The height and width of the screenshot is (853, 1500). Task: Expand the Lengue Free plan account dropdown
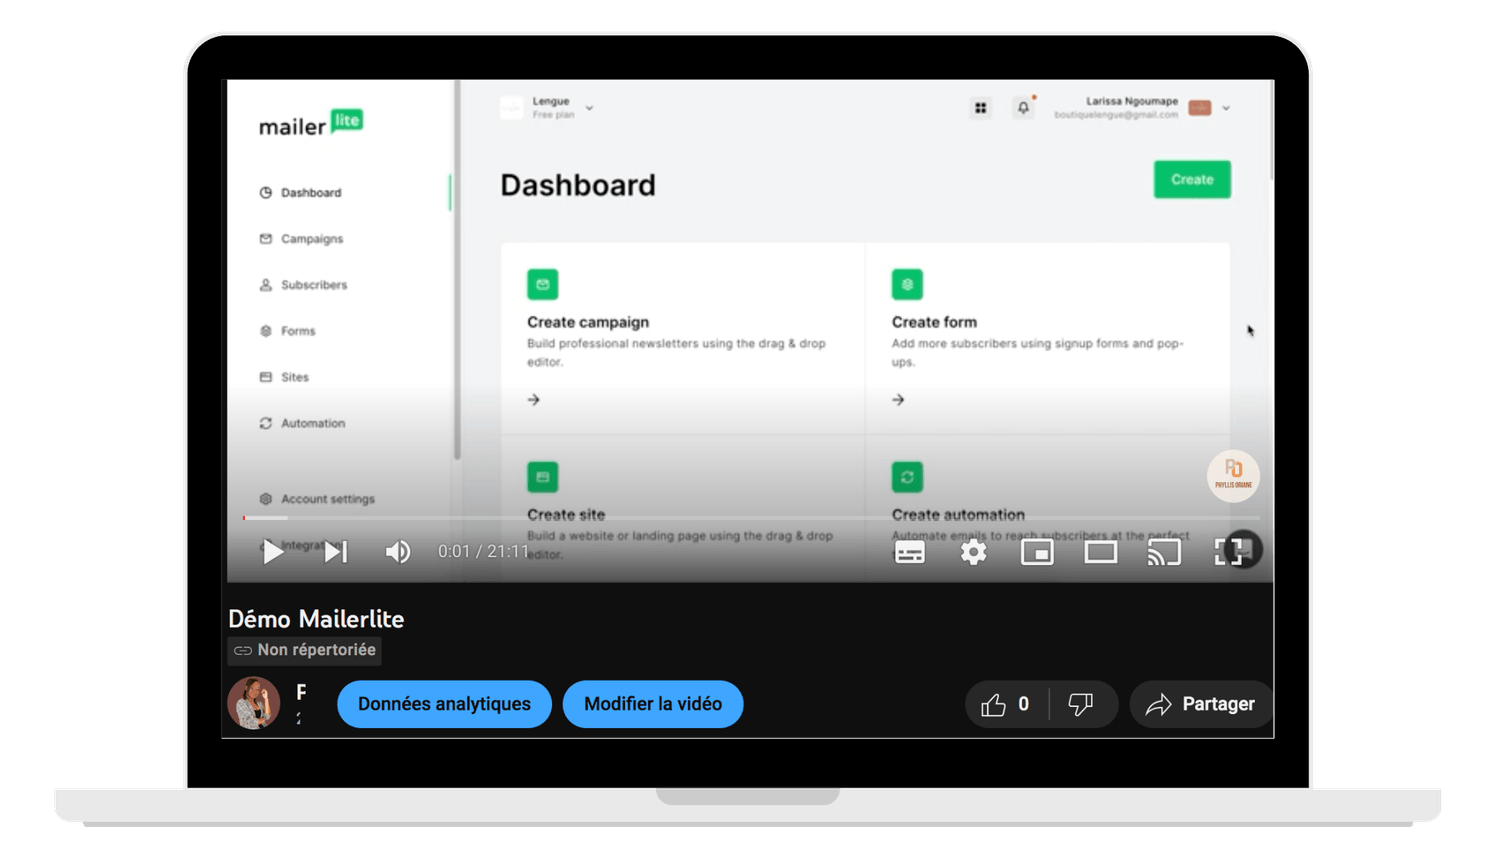pyautogui.click(x=548, y=108)
